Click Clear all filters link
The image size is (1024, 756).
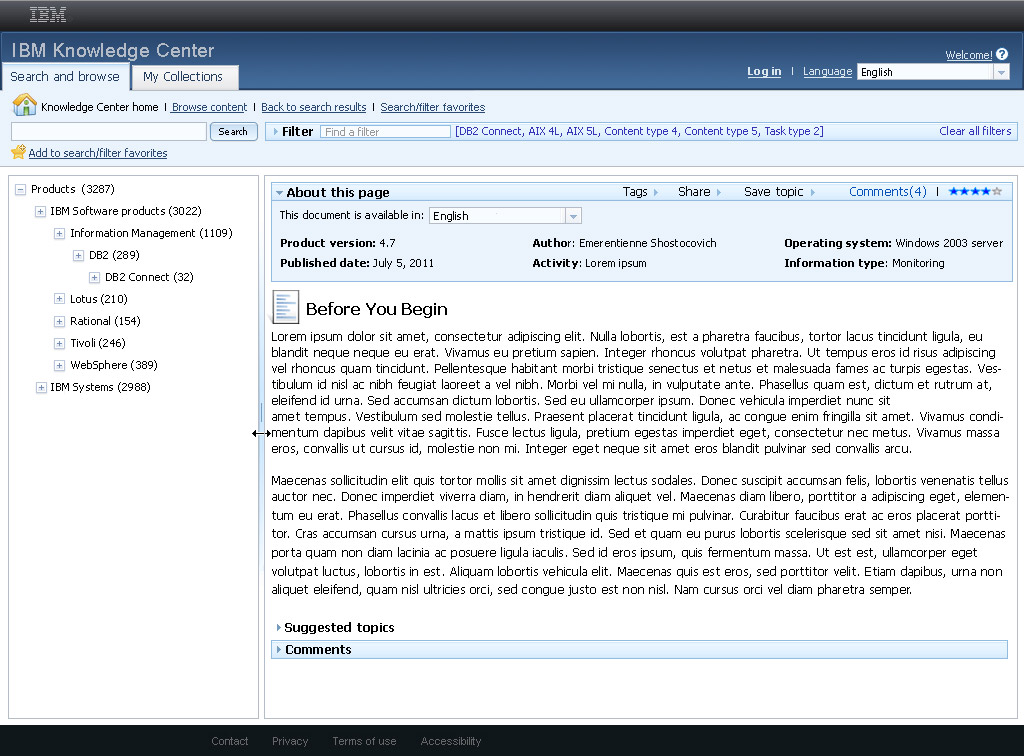tap(975, 131)
